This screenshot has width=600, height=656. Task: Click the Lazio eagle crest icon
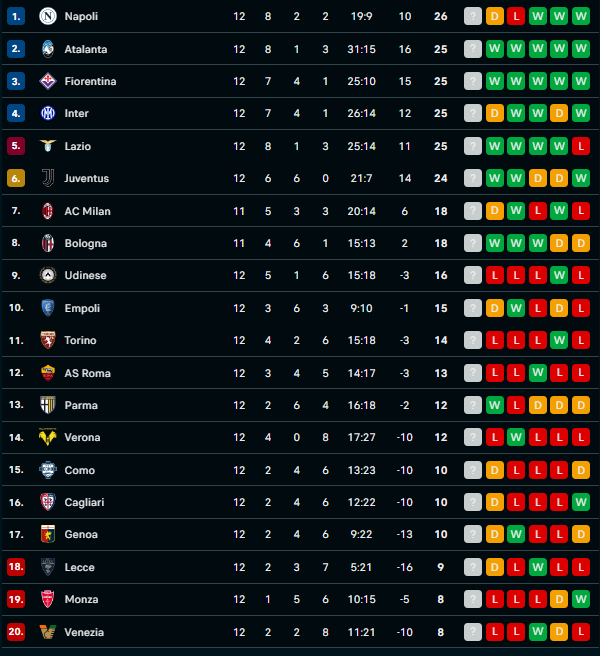click(x=47, y=146)
